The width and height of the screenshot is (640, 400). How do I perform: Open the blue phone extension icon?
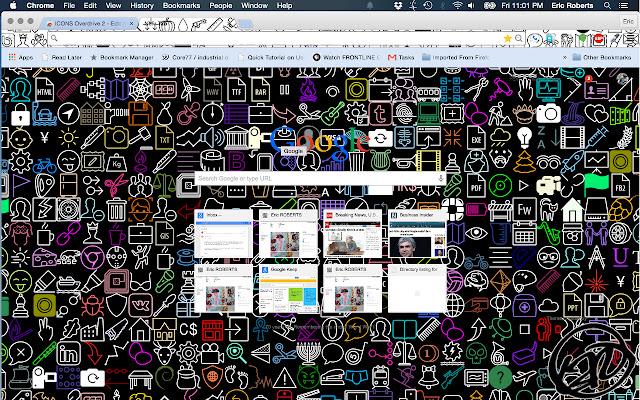(x=534, y=39)
